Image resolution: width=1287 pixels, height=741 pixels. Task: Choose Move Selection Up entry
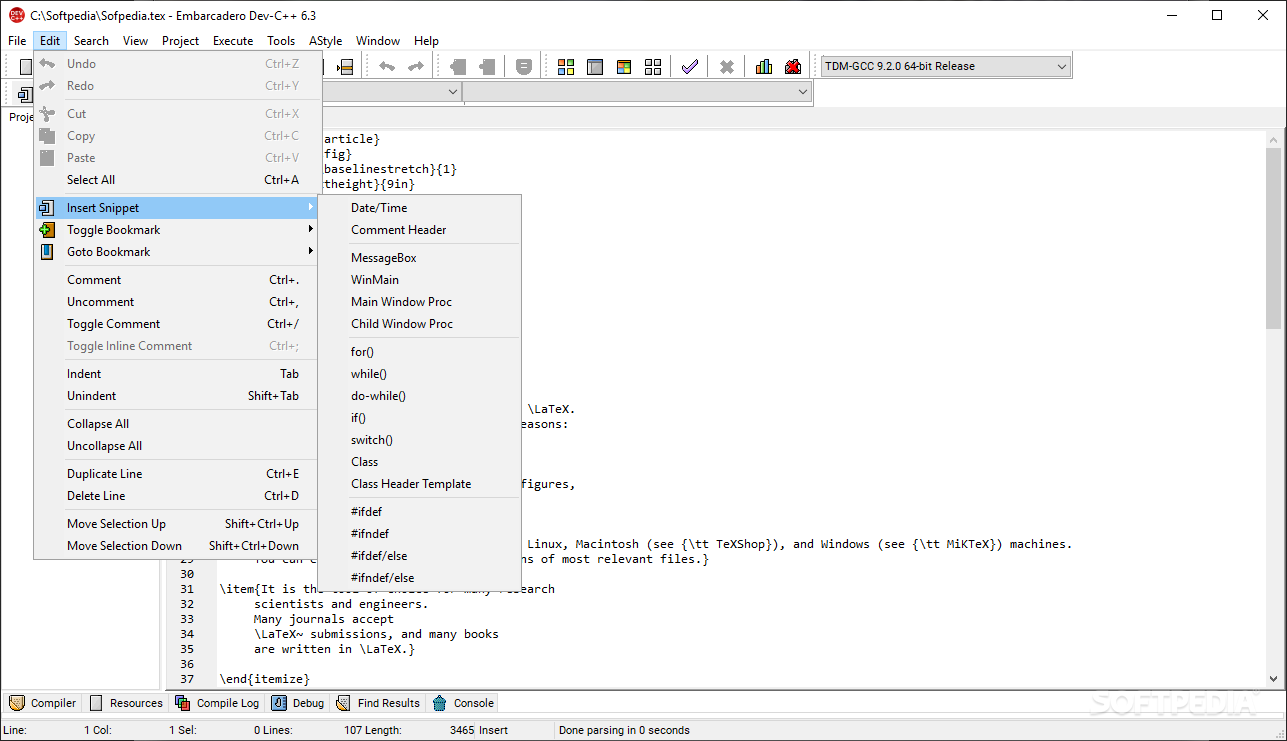click(x=176, y=524)
